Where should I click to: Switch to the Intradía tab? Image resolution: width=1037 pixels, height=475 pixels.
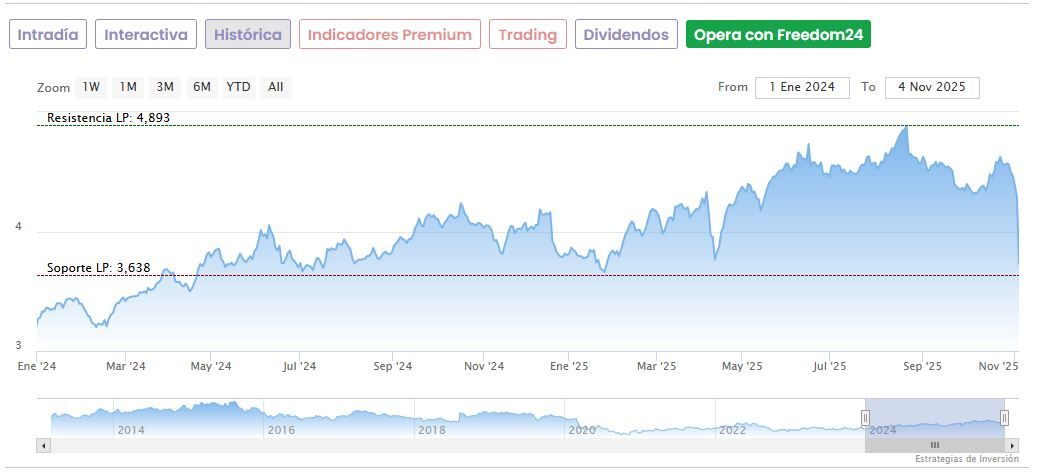click(x=48, y=35)
